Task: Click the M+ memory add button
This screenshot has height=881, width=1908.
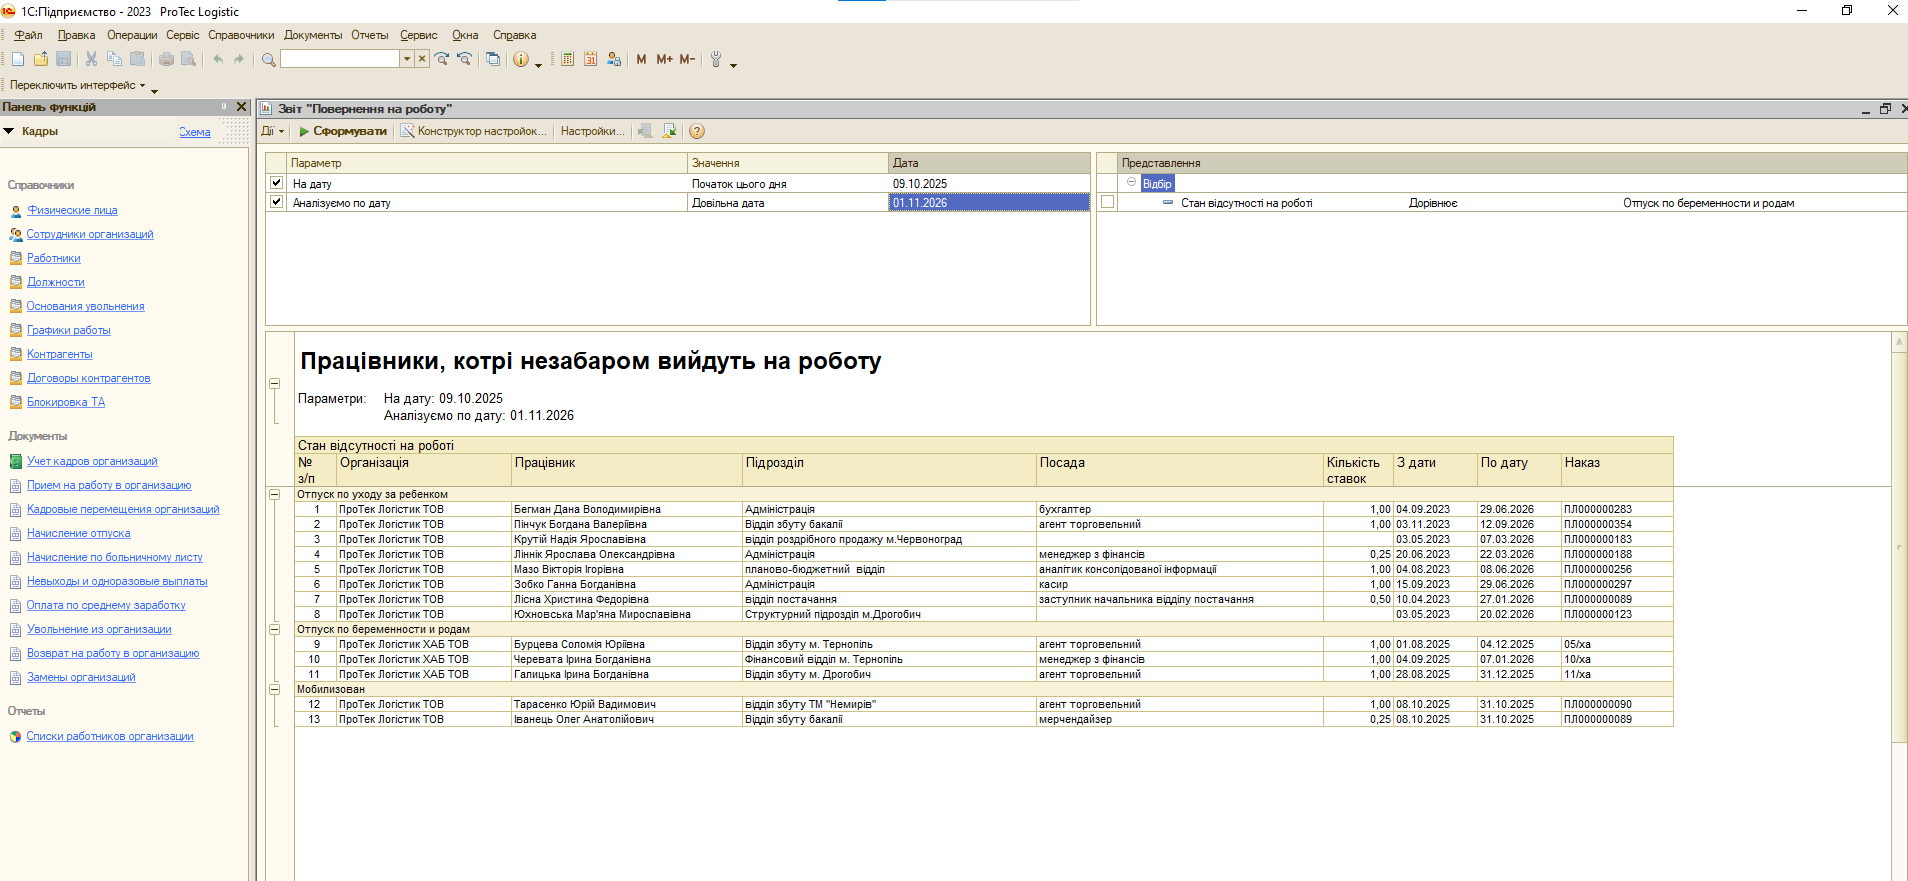Action: coord(664,60)
